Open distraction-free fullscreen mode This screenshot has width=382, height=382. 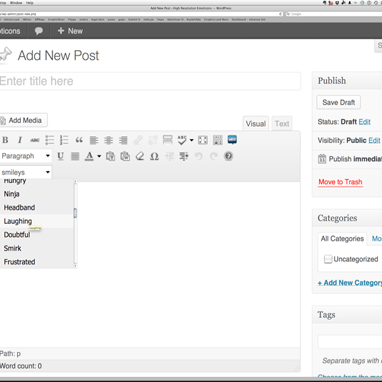pos(203,140)
